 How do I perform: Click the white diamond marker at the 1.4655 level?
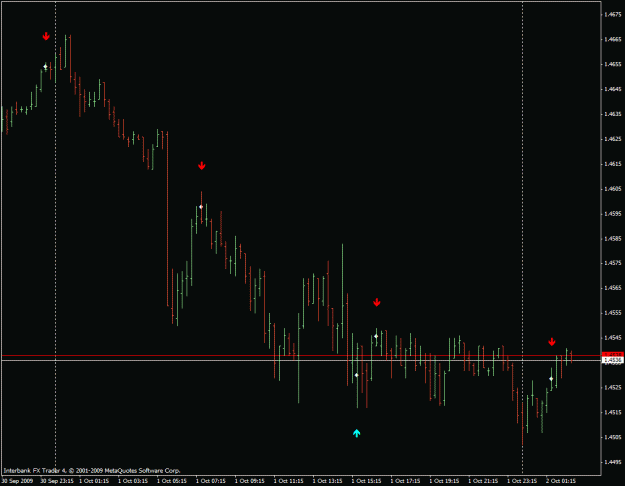click(45, 67)
